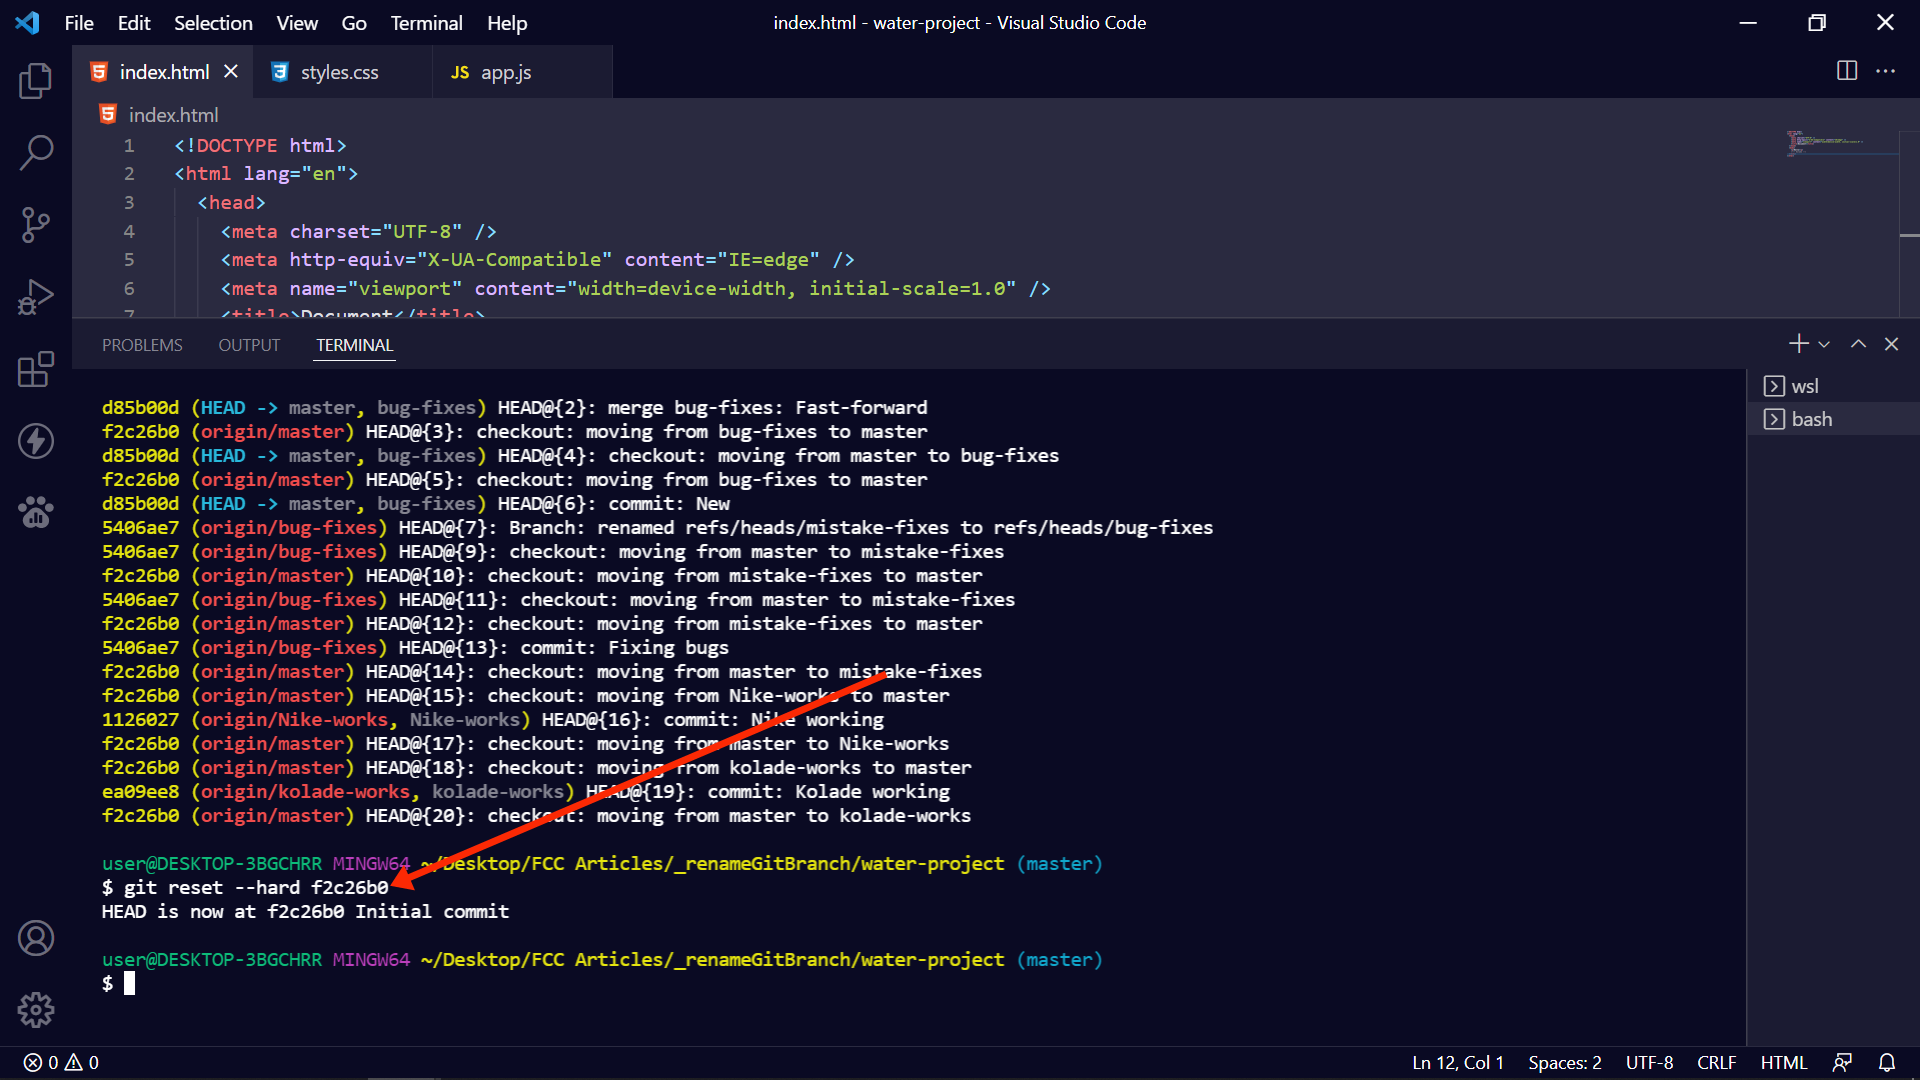This screenshot has height=1080, width=1920.
Task: Change end of line sequence CRLF
Action: click(1716, 1062)
